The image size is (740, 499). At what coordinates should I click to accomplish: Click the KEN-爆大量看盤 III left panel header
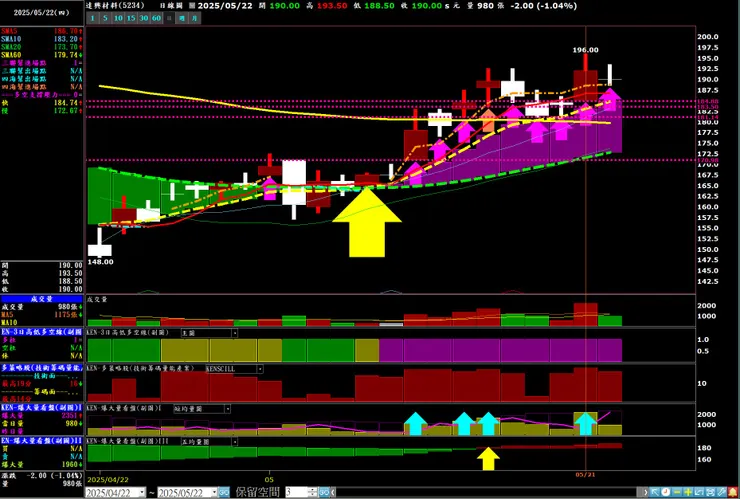42,440
